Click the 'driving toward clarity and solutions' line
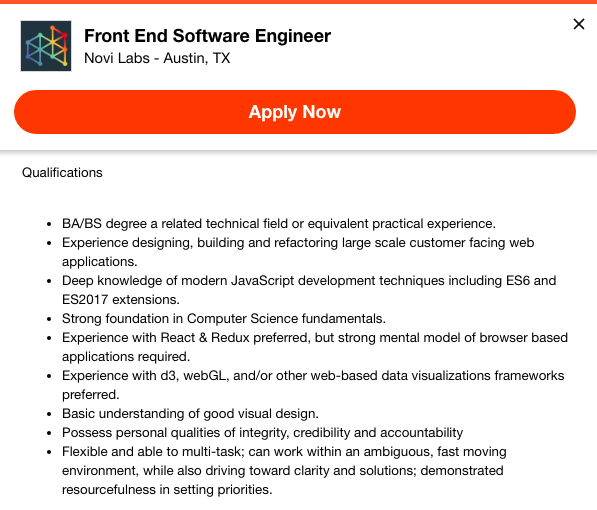Viewport: 597px width, 510px height. 283,470
